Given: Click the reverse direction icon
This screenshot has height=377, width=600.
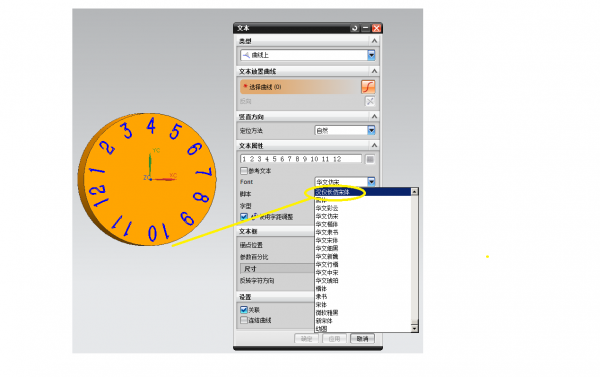Looking at the screenshot, I should tap(370, 101).
